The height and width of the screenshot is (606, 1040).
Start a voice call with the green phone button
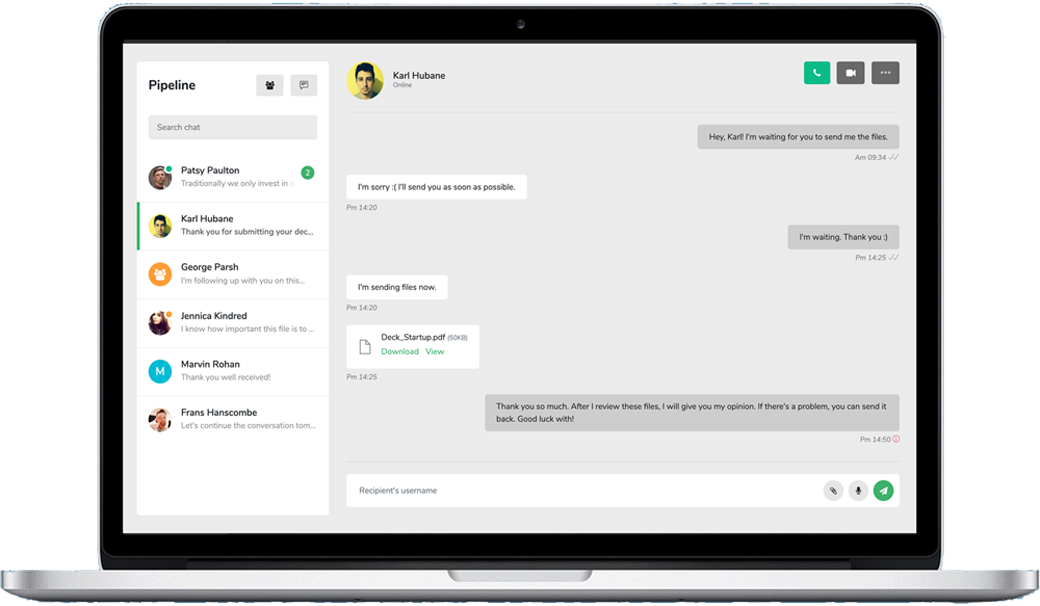(816, 73)
